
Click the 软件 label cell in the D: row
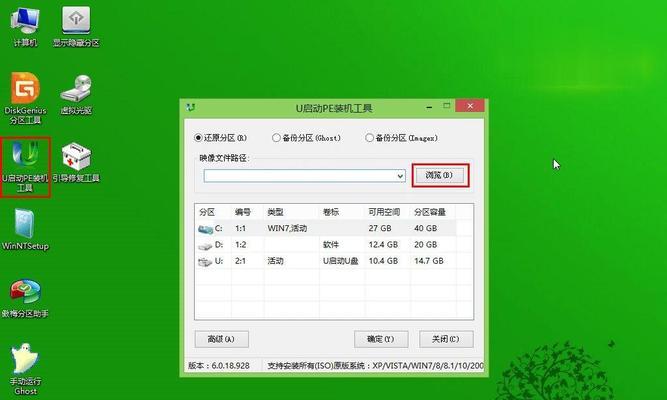click(x=331, y=245)
